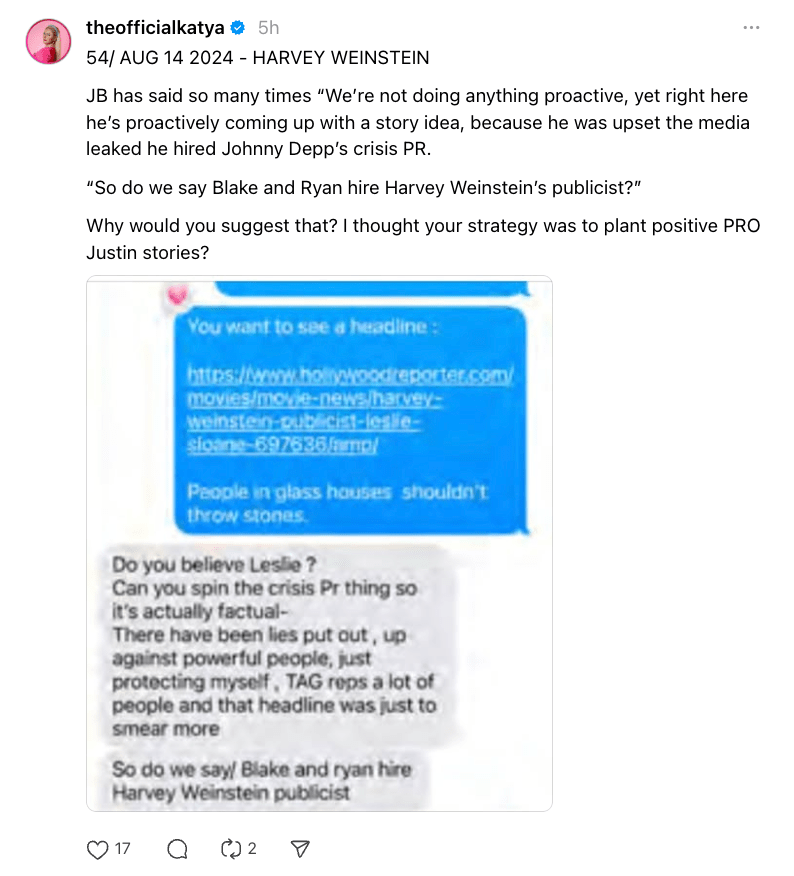Click the hollywoodreporter.com link in image
This screenshot has height=876, width=794.
[x=350, y=409]
